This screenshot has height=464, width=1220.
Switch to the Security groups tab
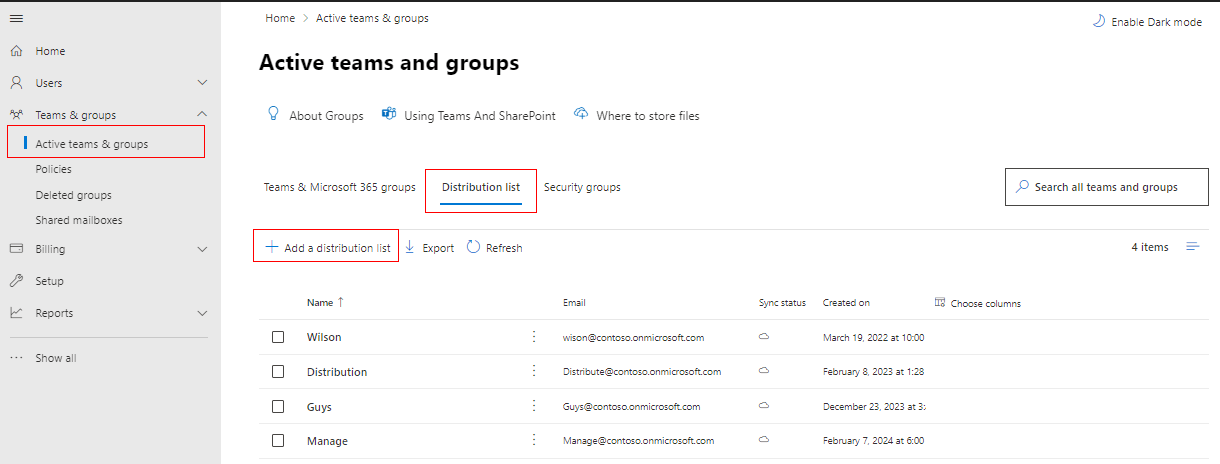pyautogui.click(x=582, y=187)
